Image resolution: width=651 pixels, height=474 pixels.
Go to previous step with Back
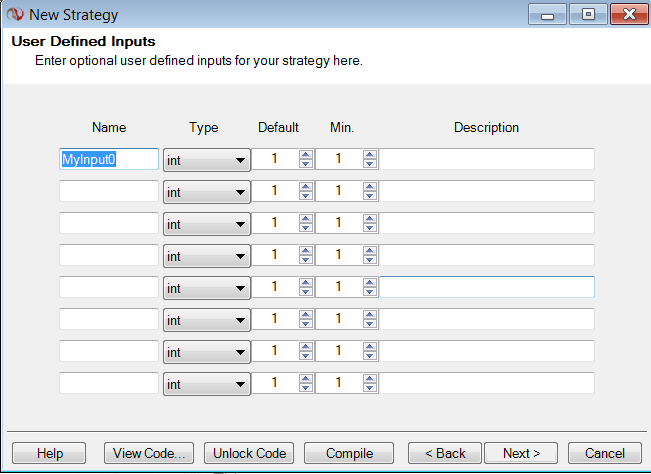pos(445,453)
